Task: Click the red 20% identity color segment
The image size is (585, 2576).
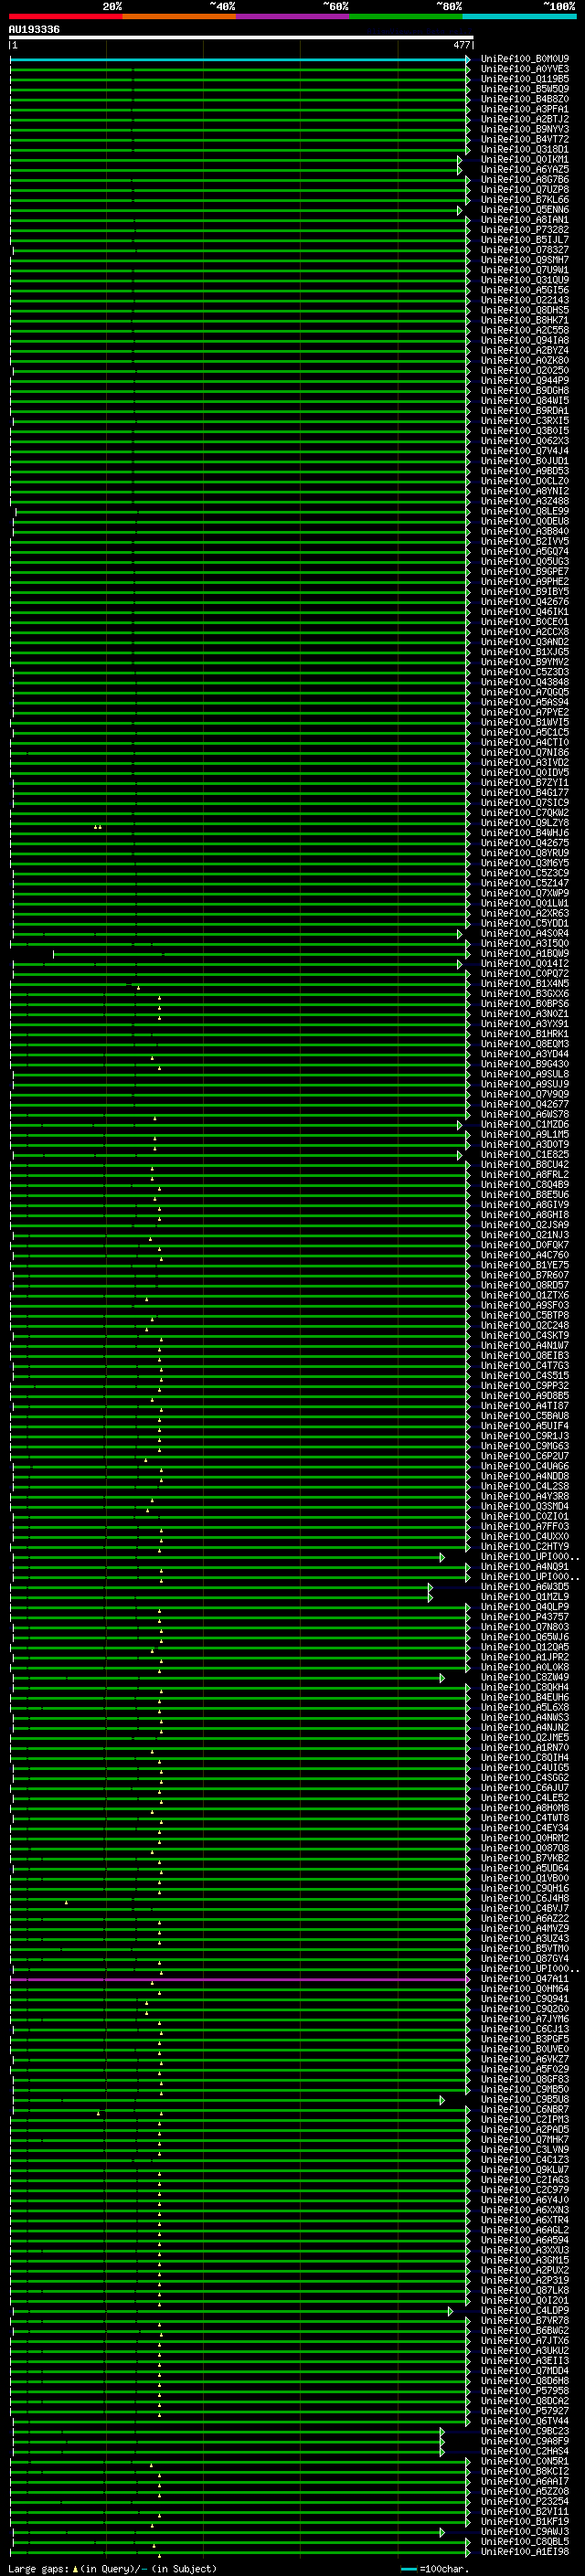Action: pos(65,16)
